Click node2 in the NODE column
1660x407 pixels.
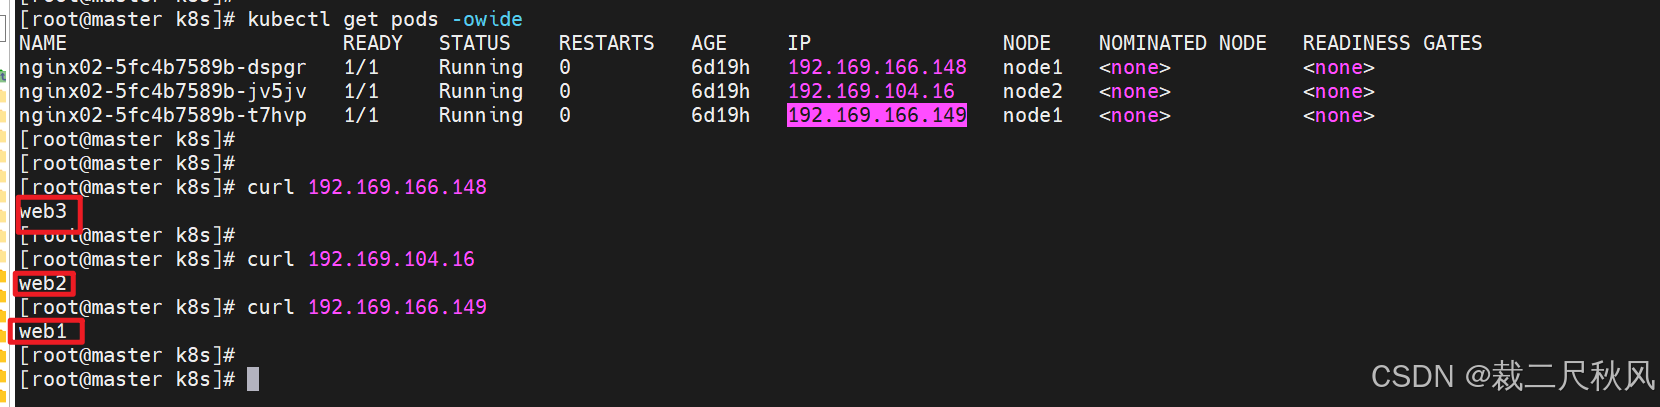(1032, 91)
